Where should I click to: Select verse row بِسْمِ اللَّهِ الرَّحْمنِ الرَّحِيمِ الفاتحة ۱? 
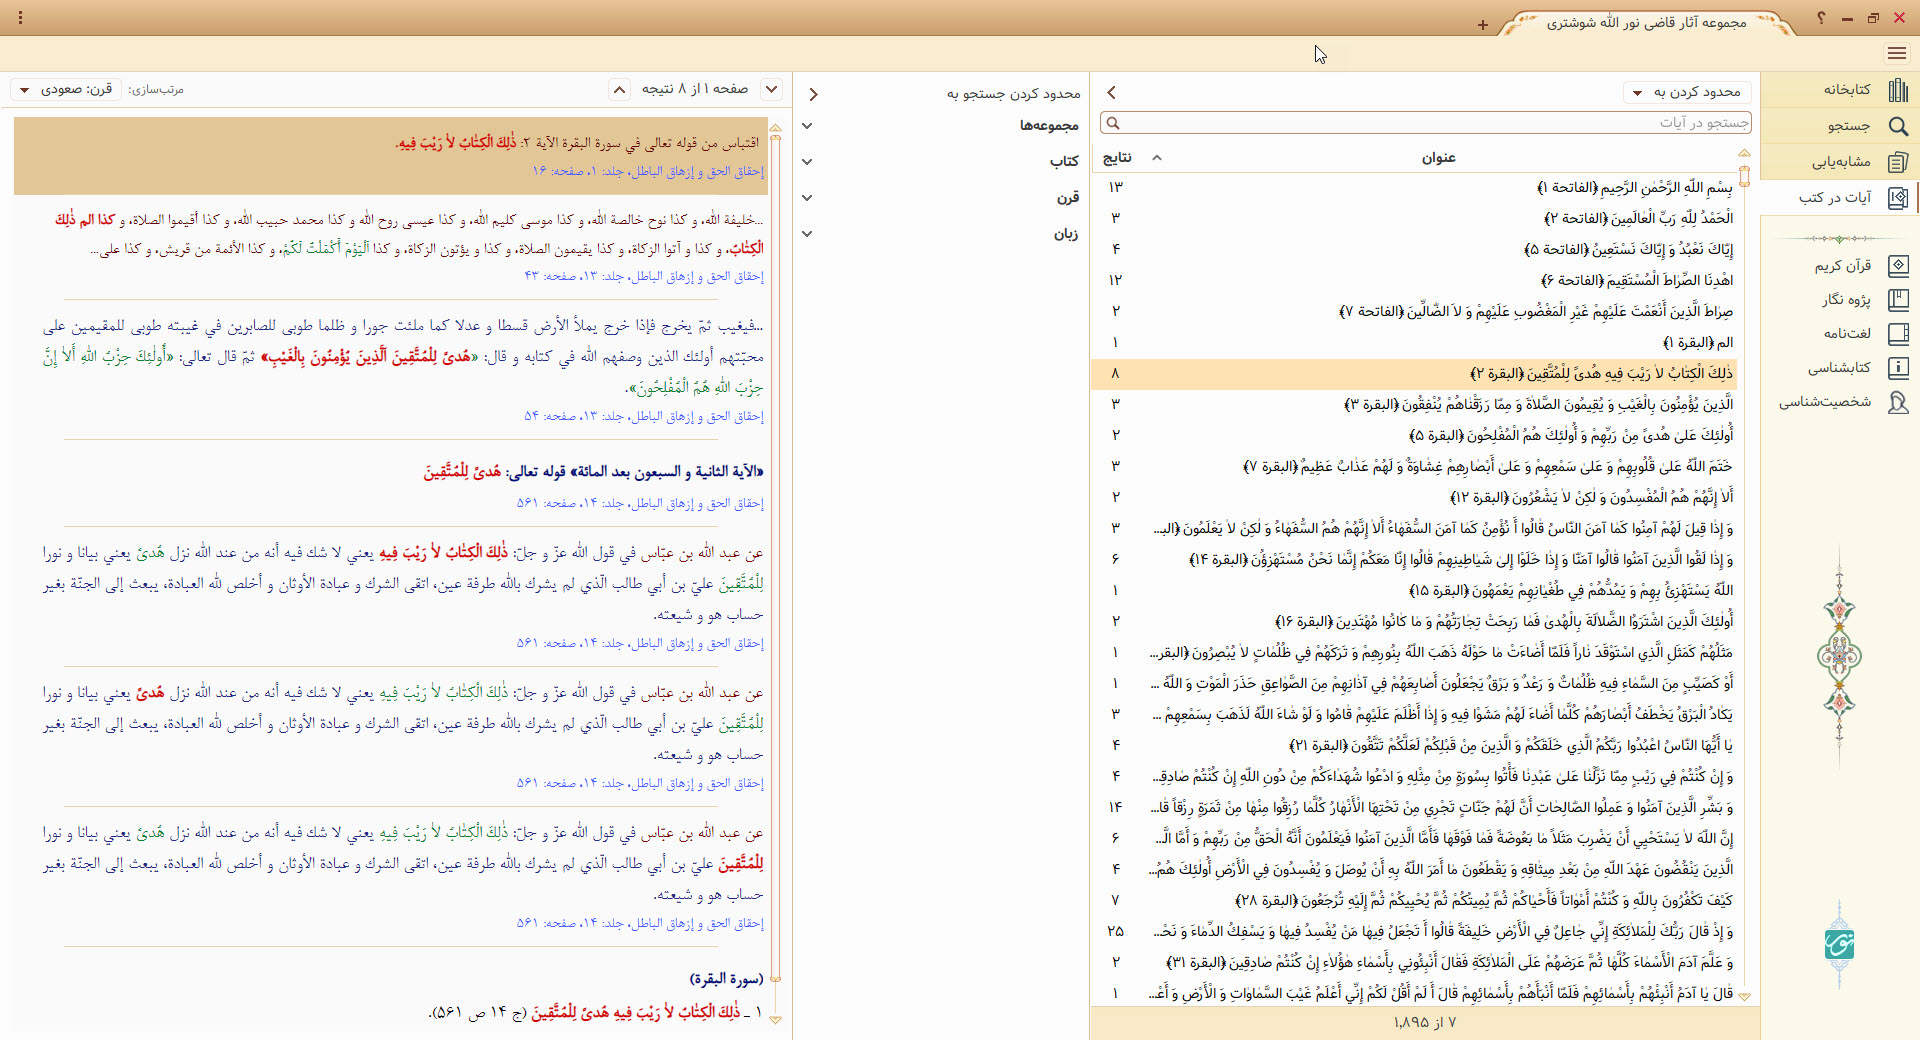point(1413,187)
